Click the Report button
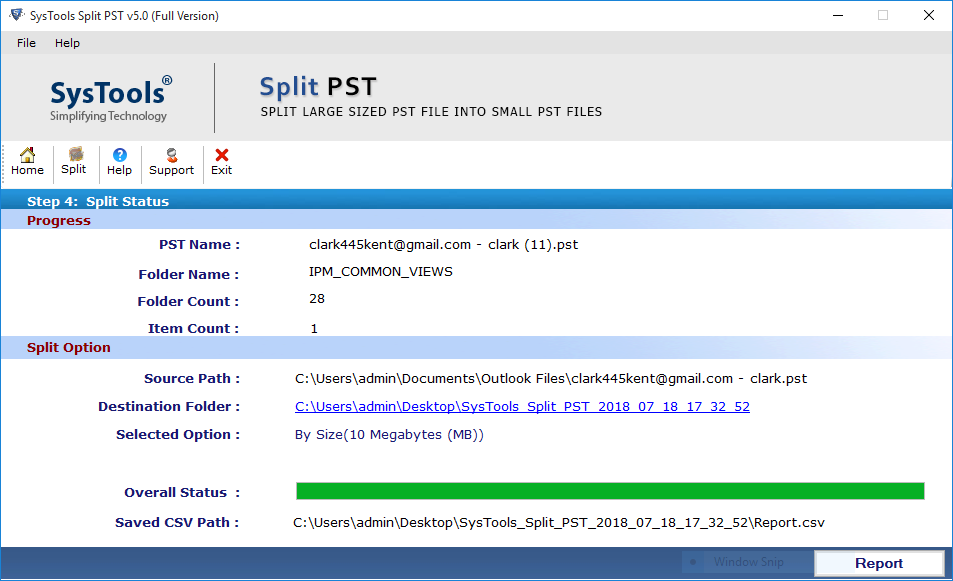The image size is (953, 581). [x=879, y=563]
